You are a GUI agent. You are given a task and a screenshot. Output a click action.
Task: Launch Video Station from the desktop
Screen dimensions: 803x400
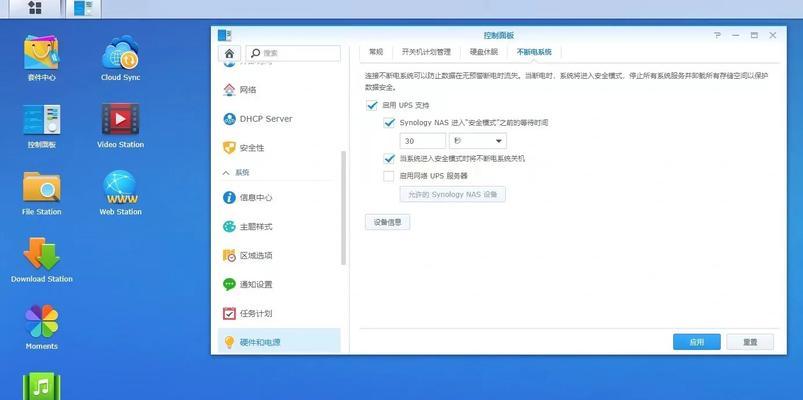pos(120,125)
